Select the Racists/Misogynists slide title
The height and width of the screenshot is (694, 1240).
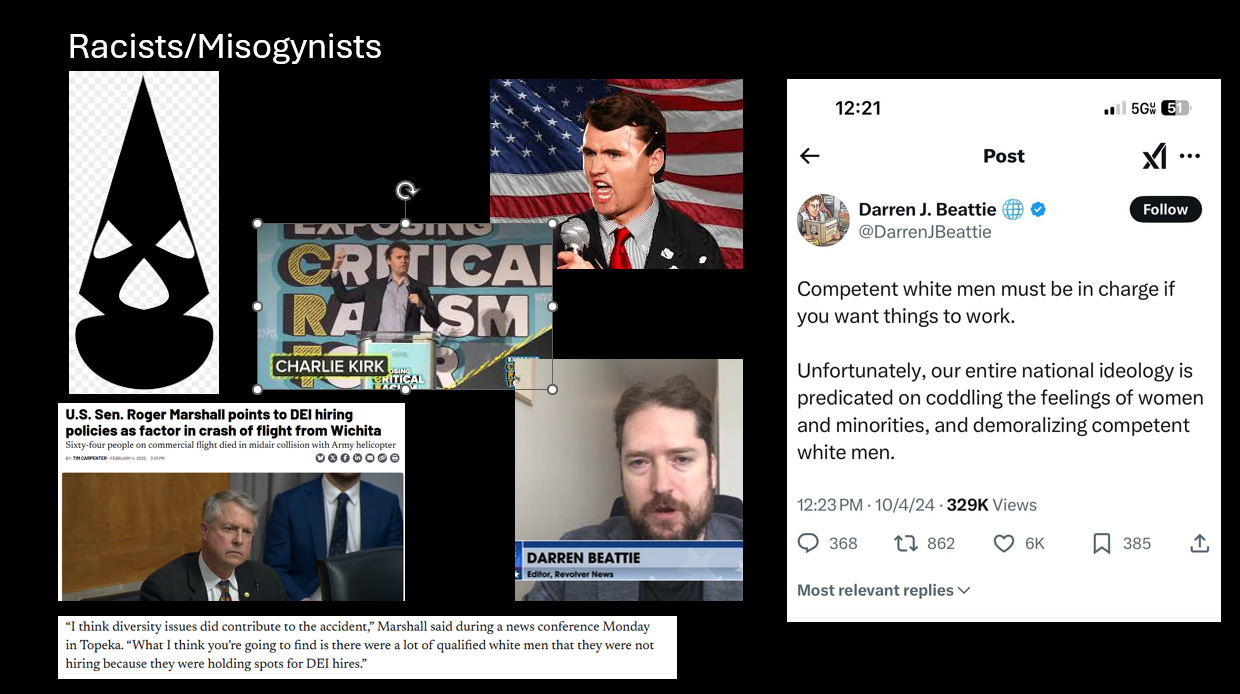click(225, 46)
